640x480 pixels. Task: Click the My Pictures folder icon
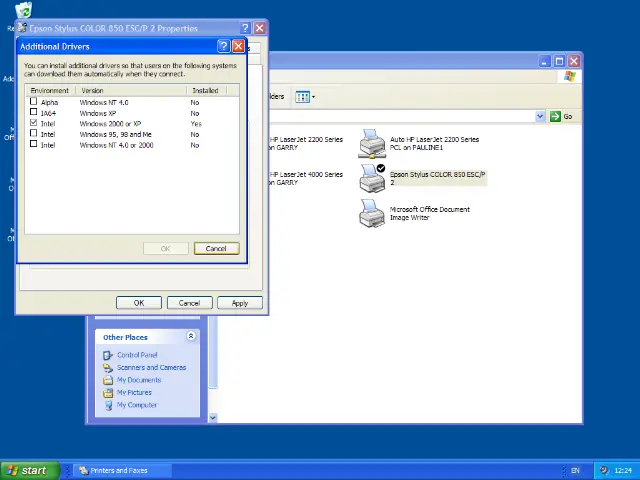[108, 393]
